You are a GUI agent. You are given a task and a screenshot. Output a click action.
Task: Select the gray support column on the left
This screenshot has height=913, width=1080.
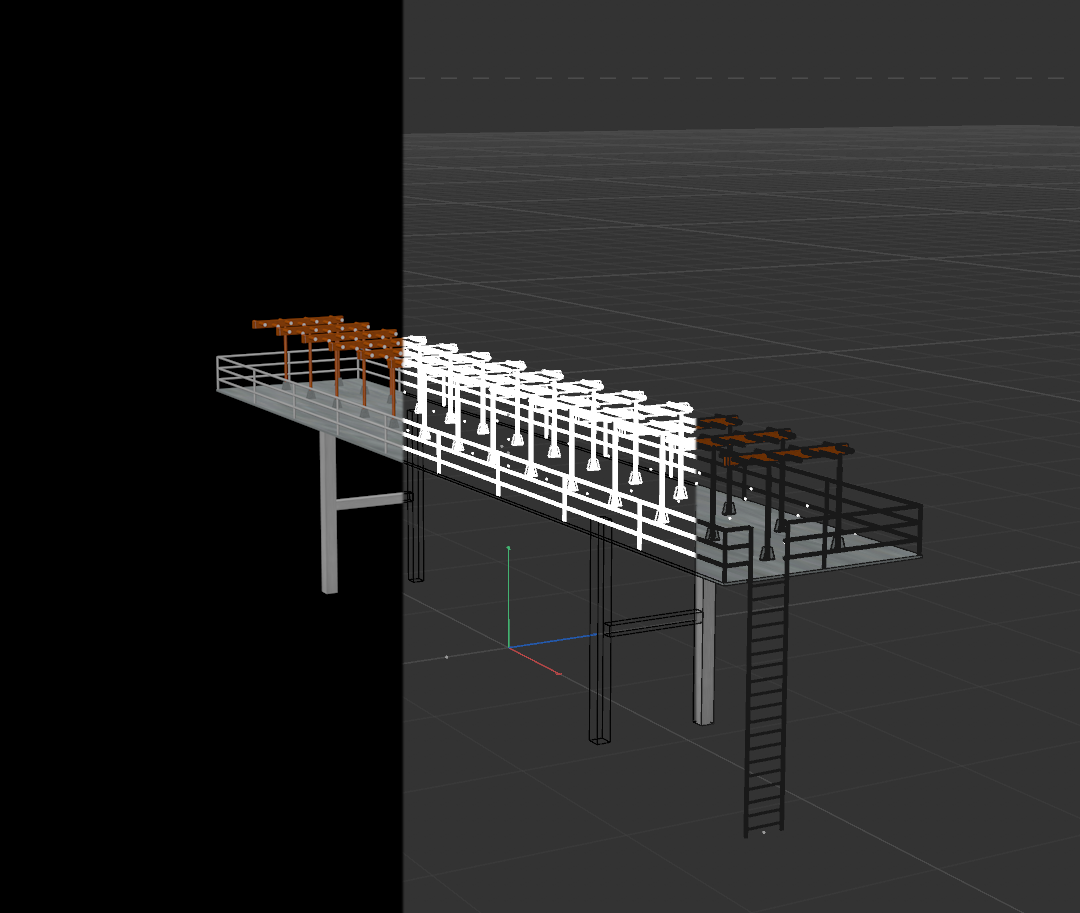tap(329, 512)
